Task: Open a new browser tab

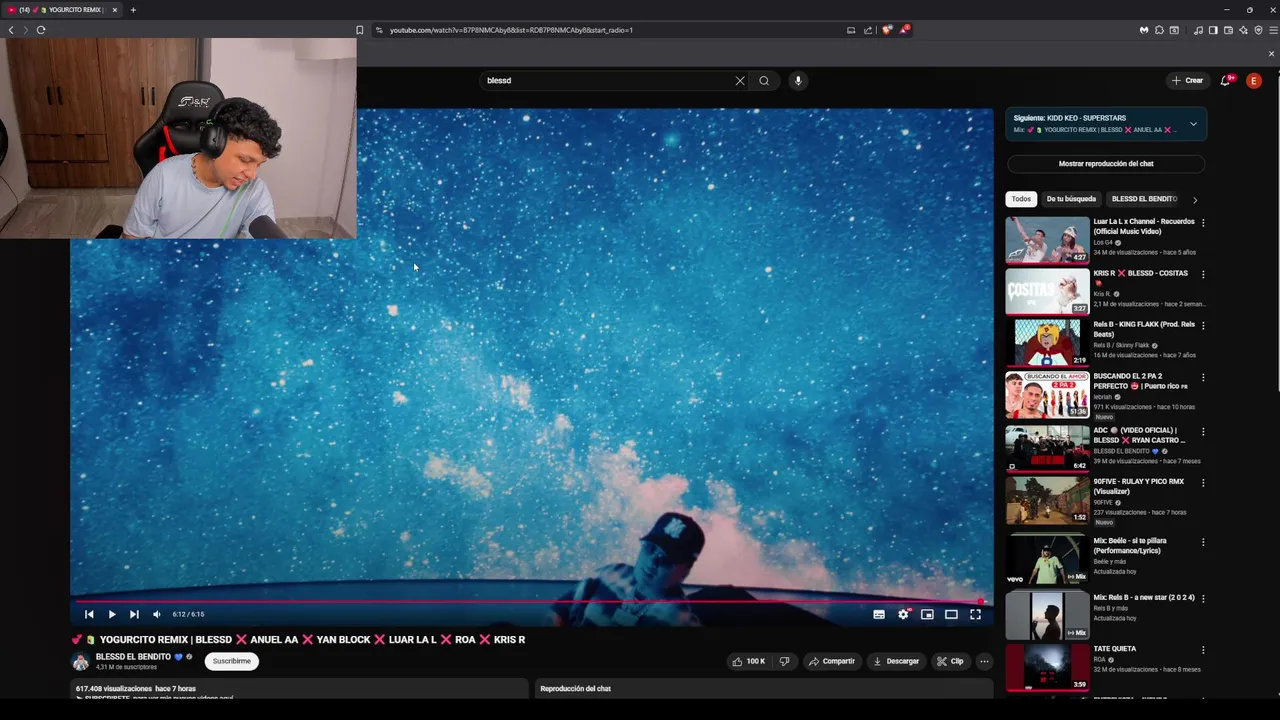Action: (133, 10)
